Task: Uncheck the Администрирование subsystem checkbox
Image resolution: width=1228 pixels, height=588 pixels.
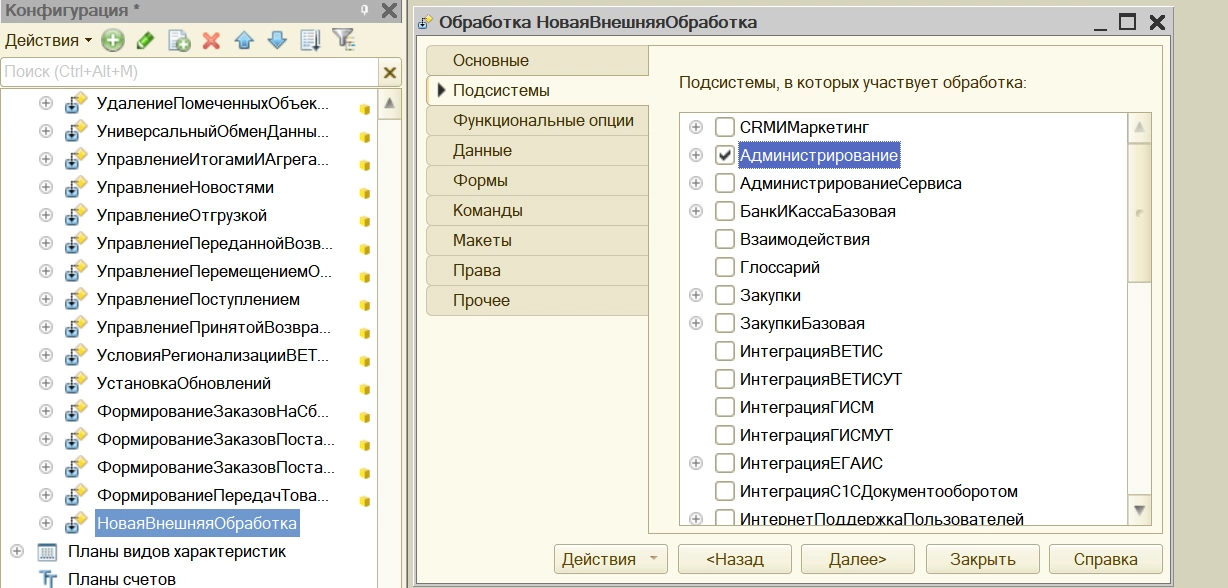Action: [x=725, y=156]
